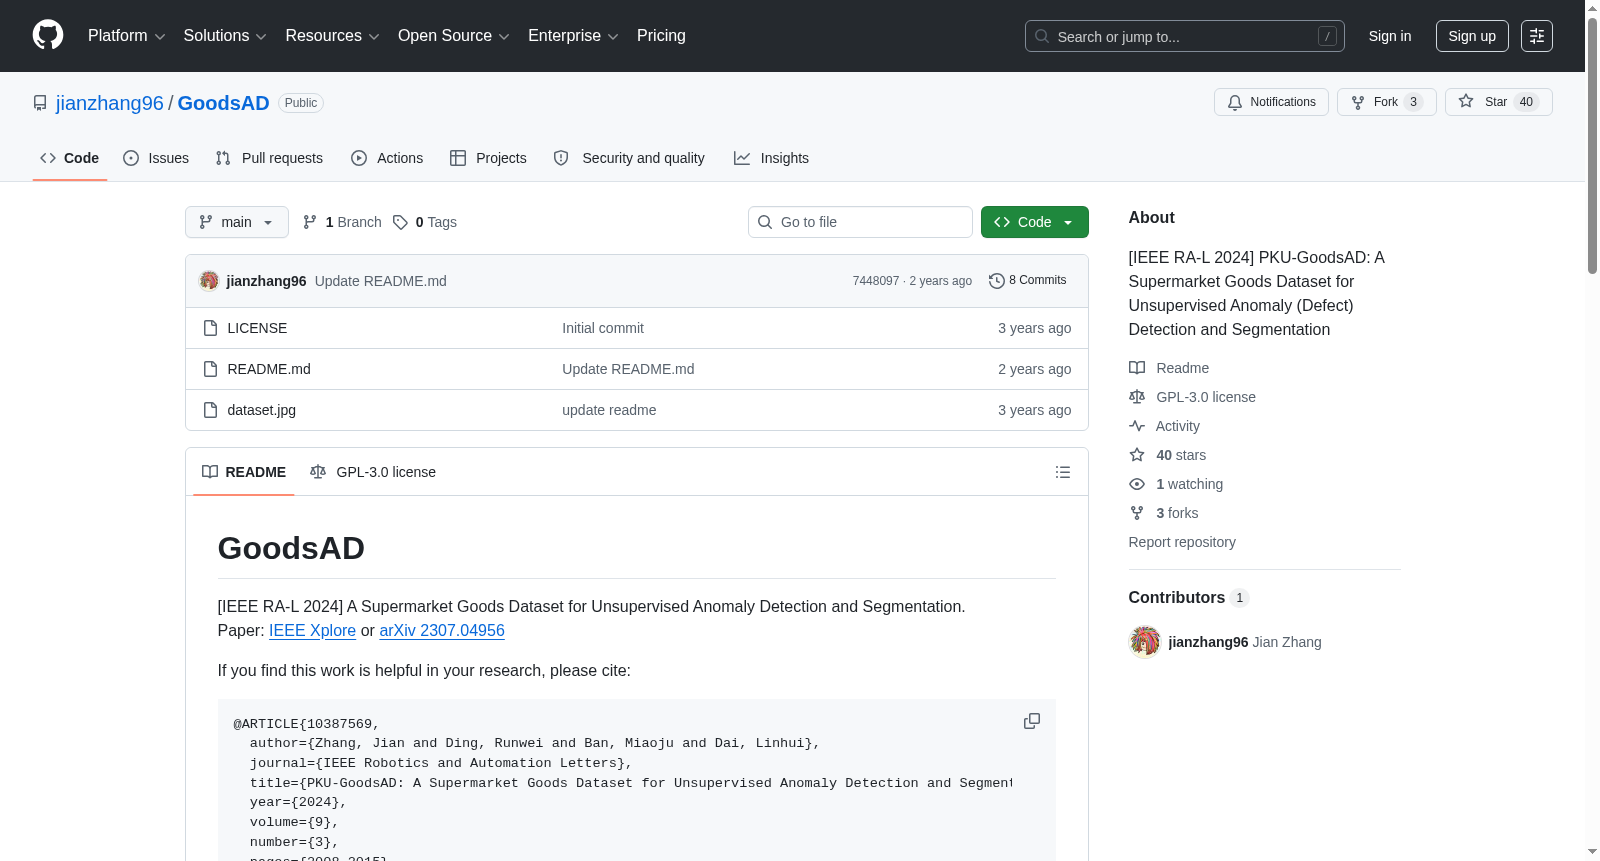Open commit hash 7448097
The image size is (1600, 861).
point(876,281)
